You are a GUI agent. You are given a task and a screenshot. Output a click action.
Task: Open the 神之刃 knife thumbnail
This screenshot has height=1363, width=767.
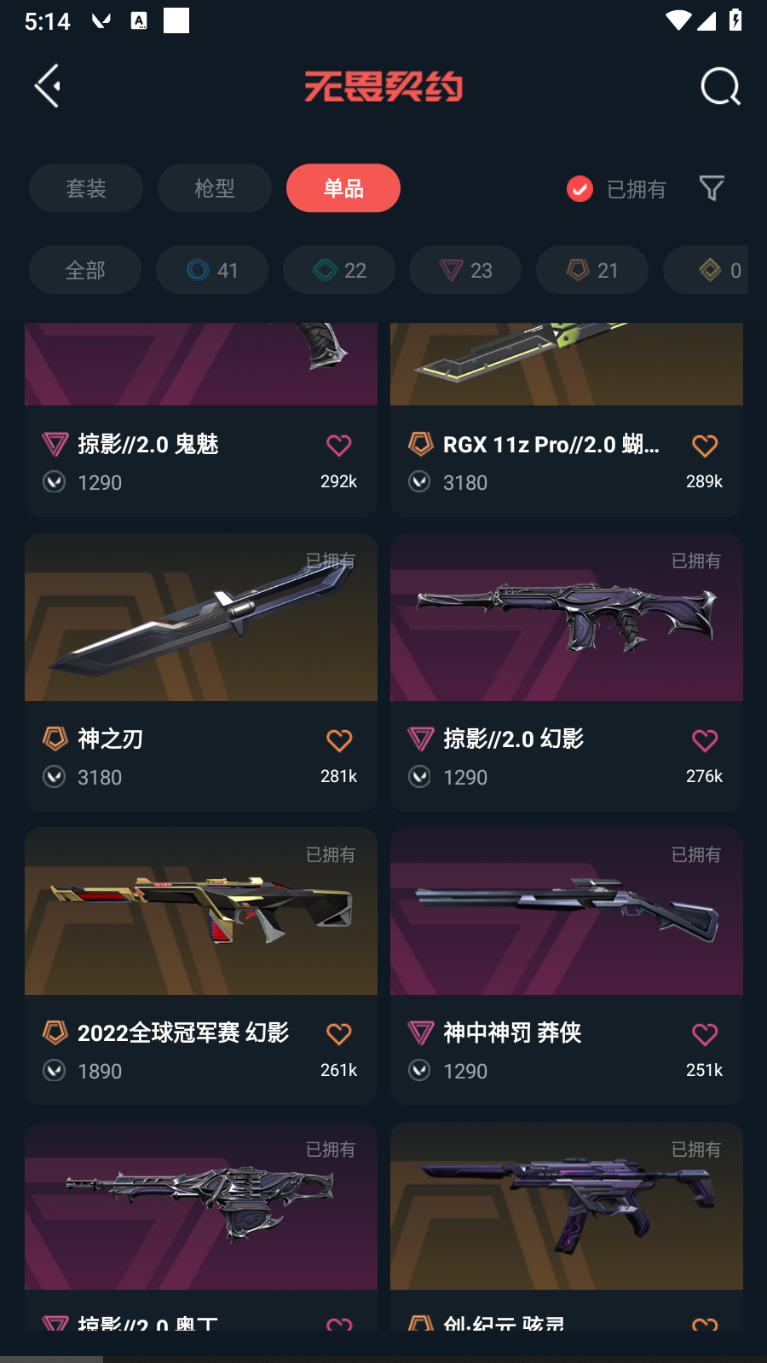[201, 617]
